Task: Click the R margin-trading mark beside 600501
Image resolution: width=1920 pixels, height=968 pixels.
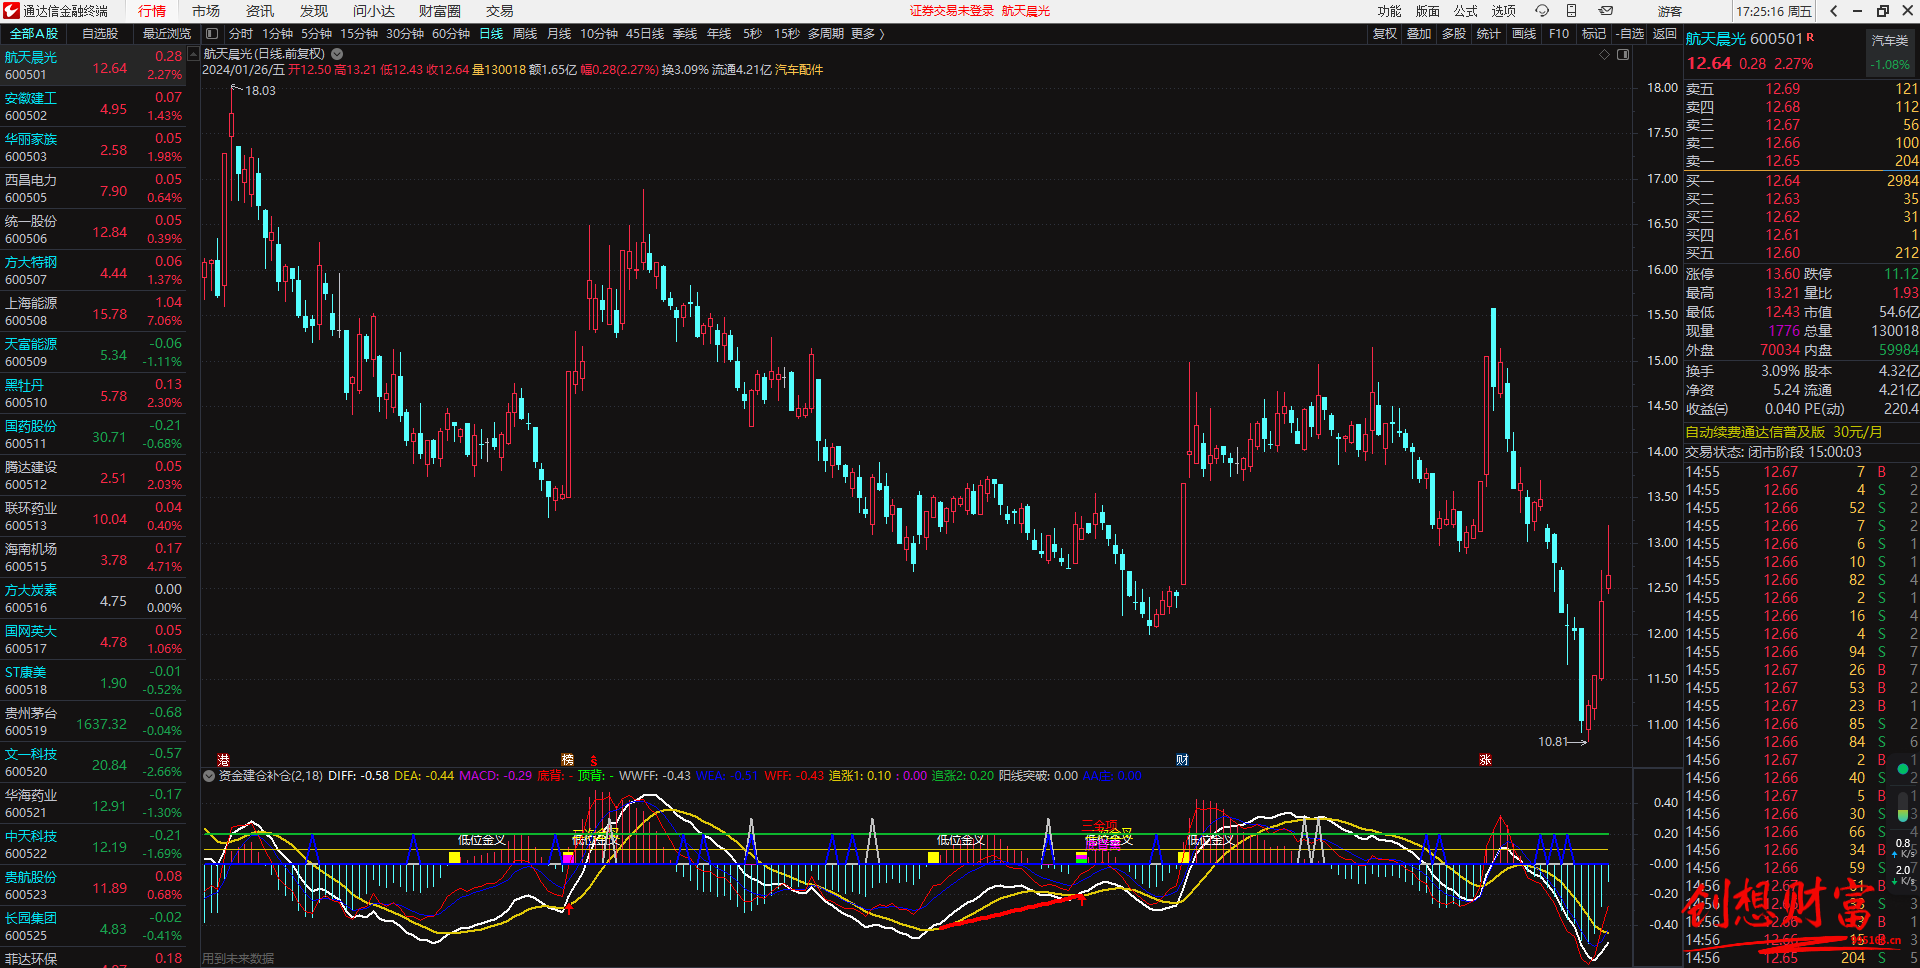Action: tap(1810, 37)
